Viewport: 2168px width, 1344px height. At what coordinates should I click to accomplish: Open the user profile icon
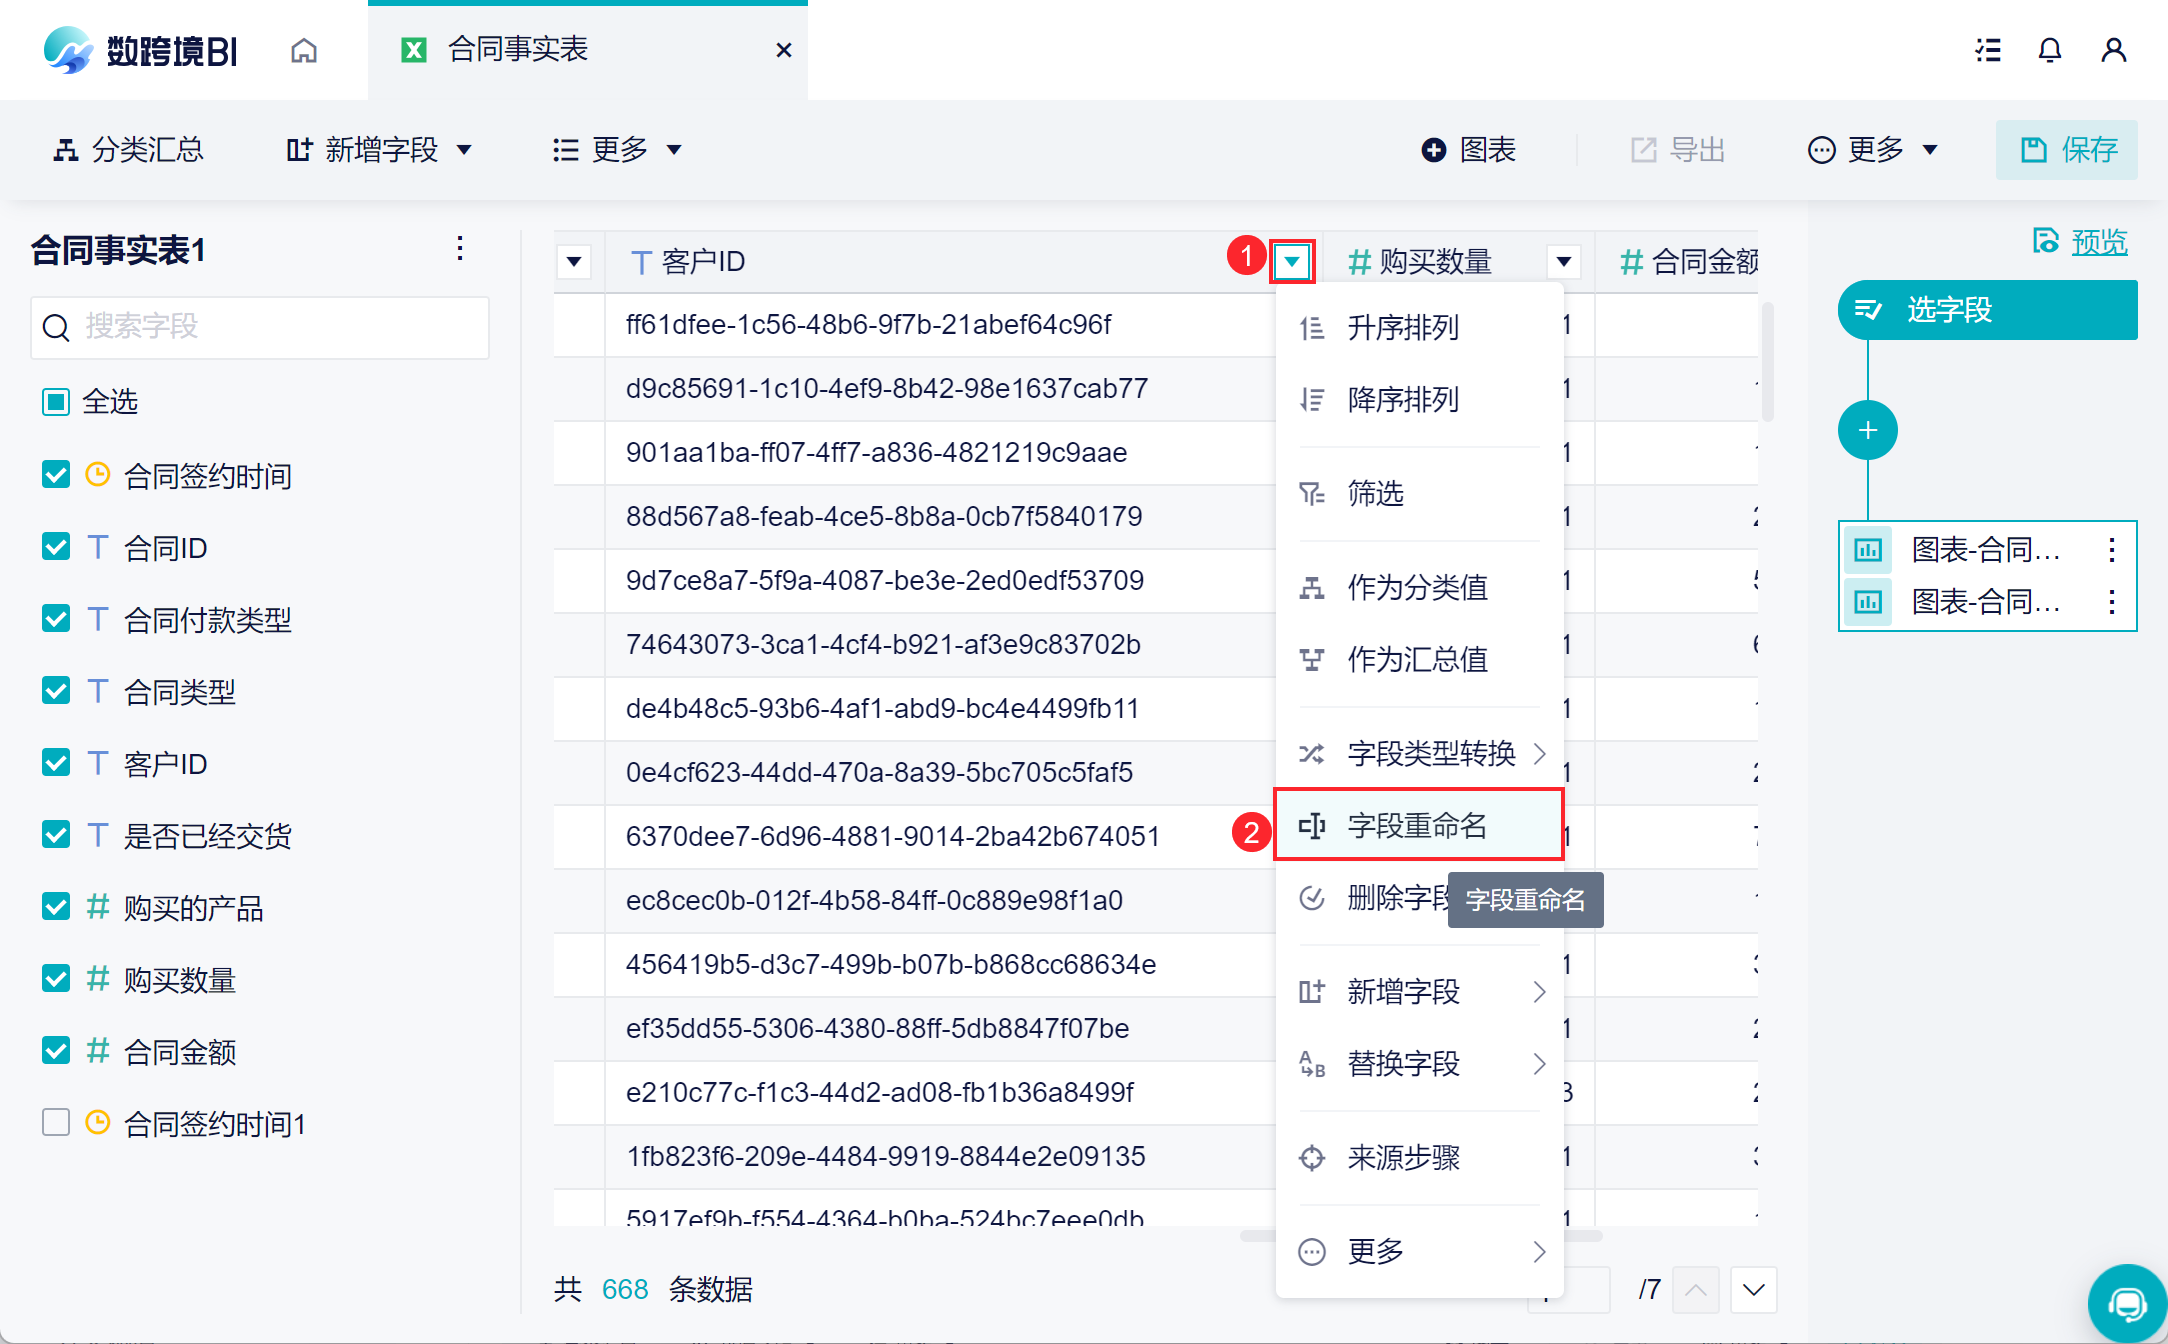(2113, 50)
